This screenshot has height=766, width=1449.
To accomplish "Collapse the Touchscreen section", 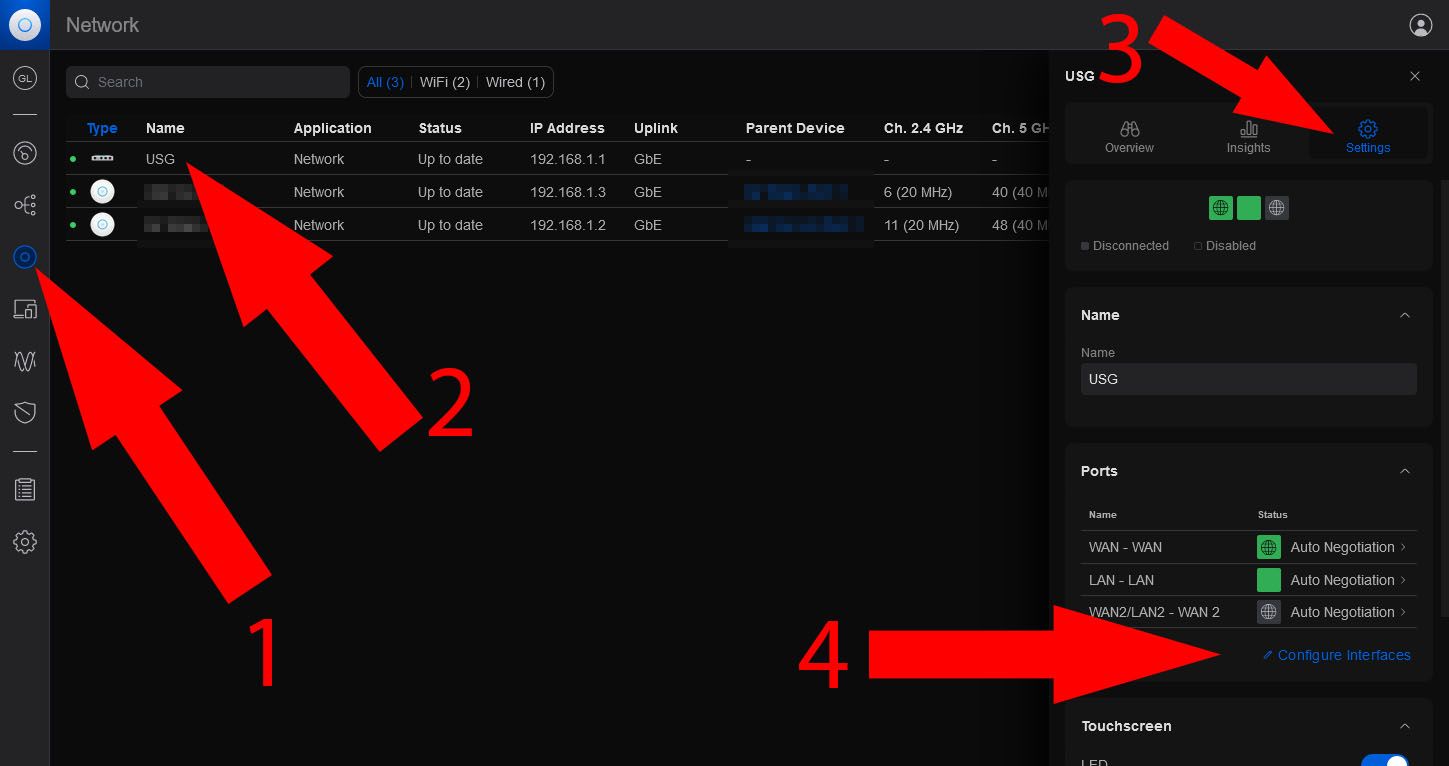I will tap(1404, 726).
